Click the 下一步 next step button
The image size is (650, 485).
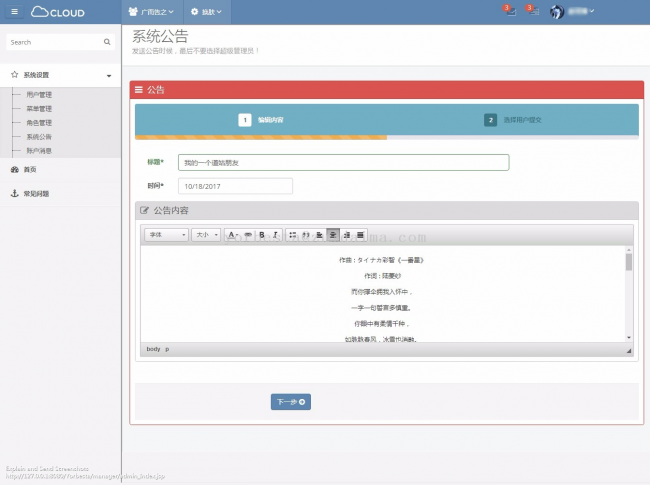pyautogui.click(x=290, y=402)
